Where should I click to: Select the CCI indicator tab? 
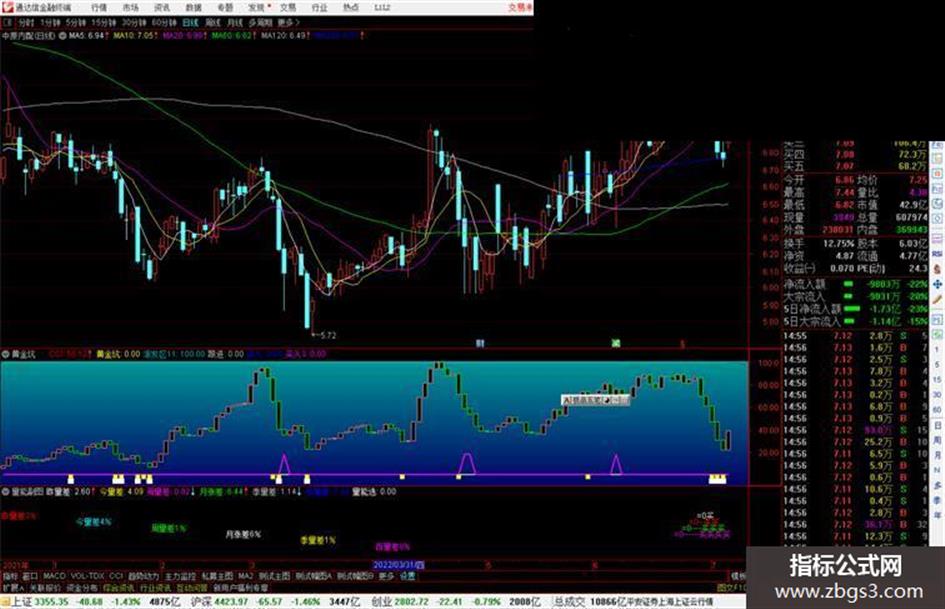116,576
